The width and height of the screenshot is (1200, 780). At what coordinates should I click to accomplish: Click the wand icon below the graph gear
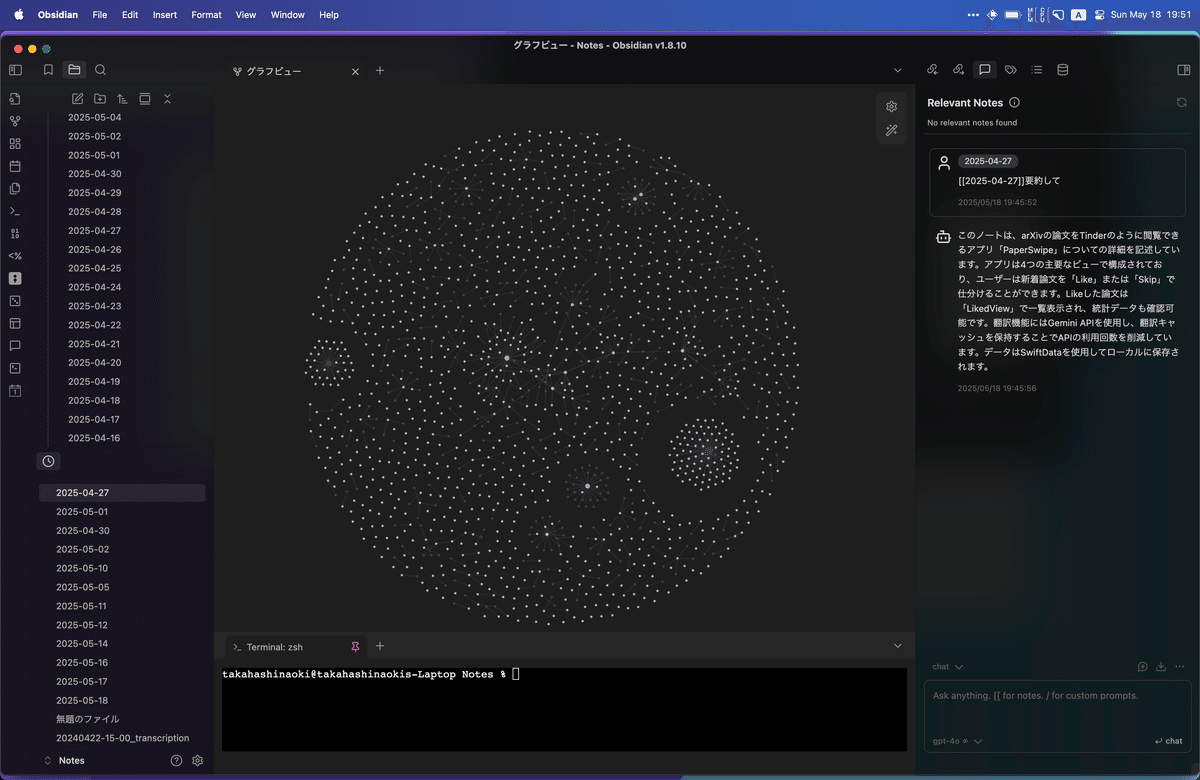(891, 129)
